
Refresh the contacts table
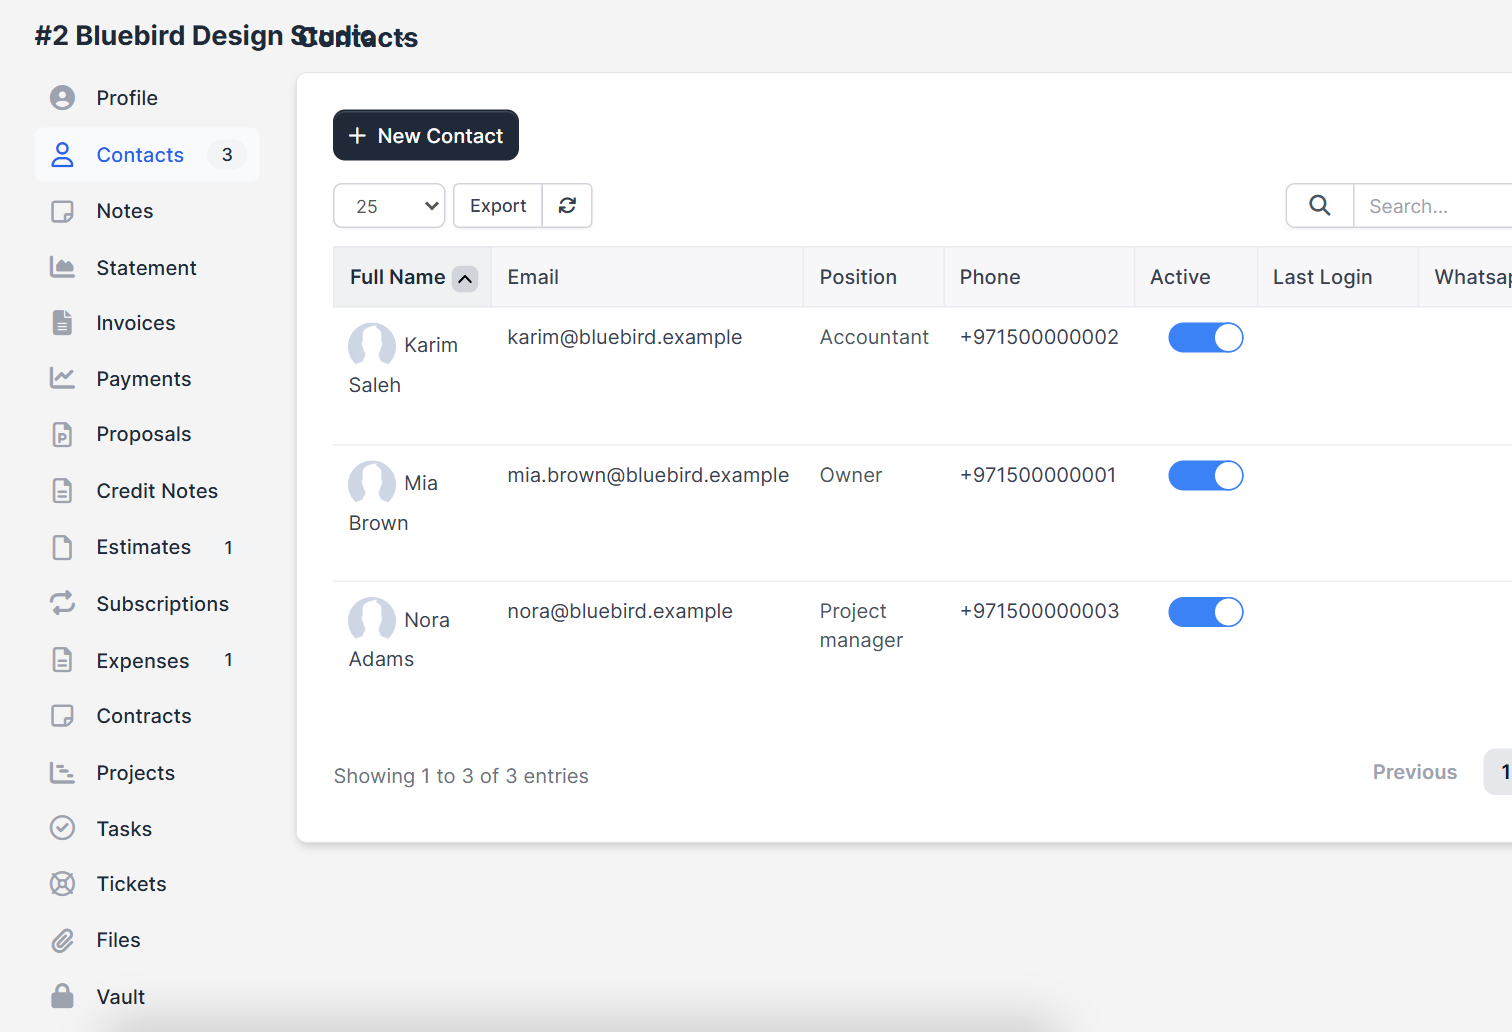pos(567,205)
